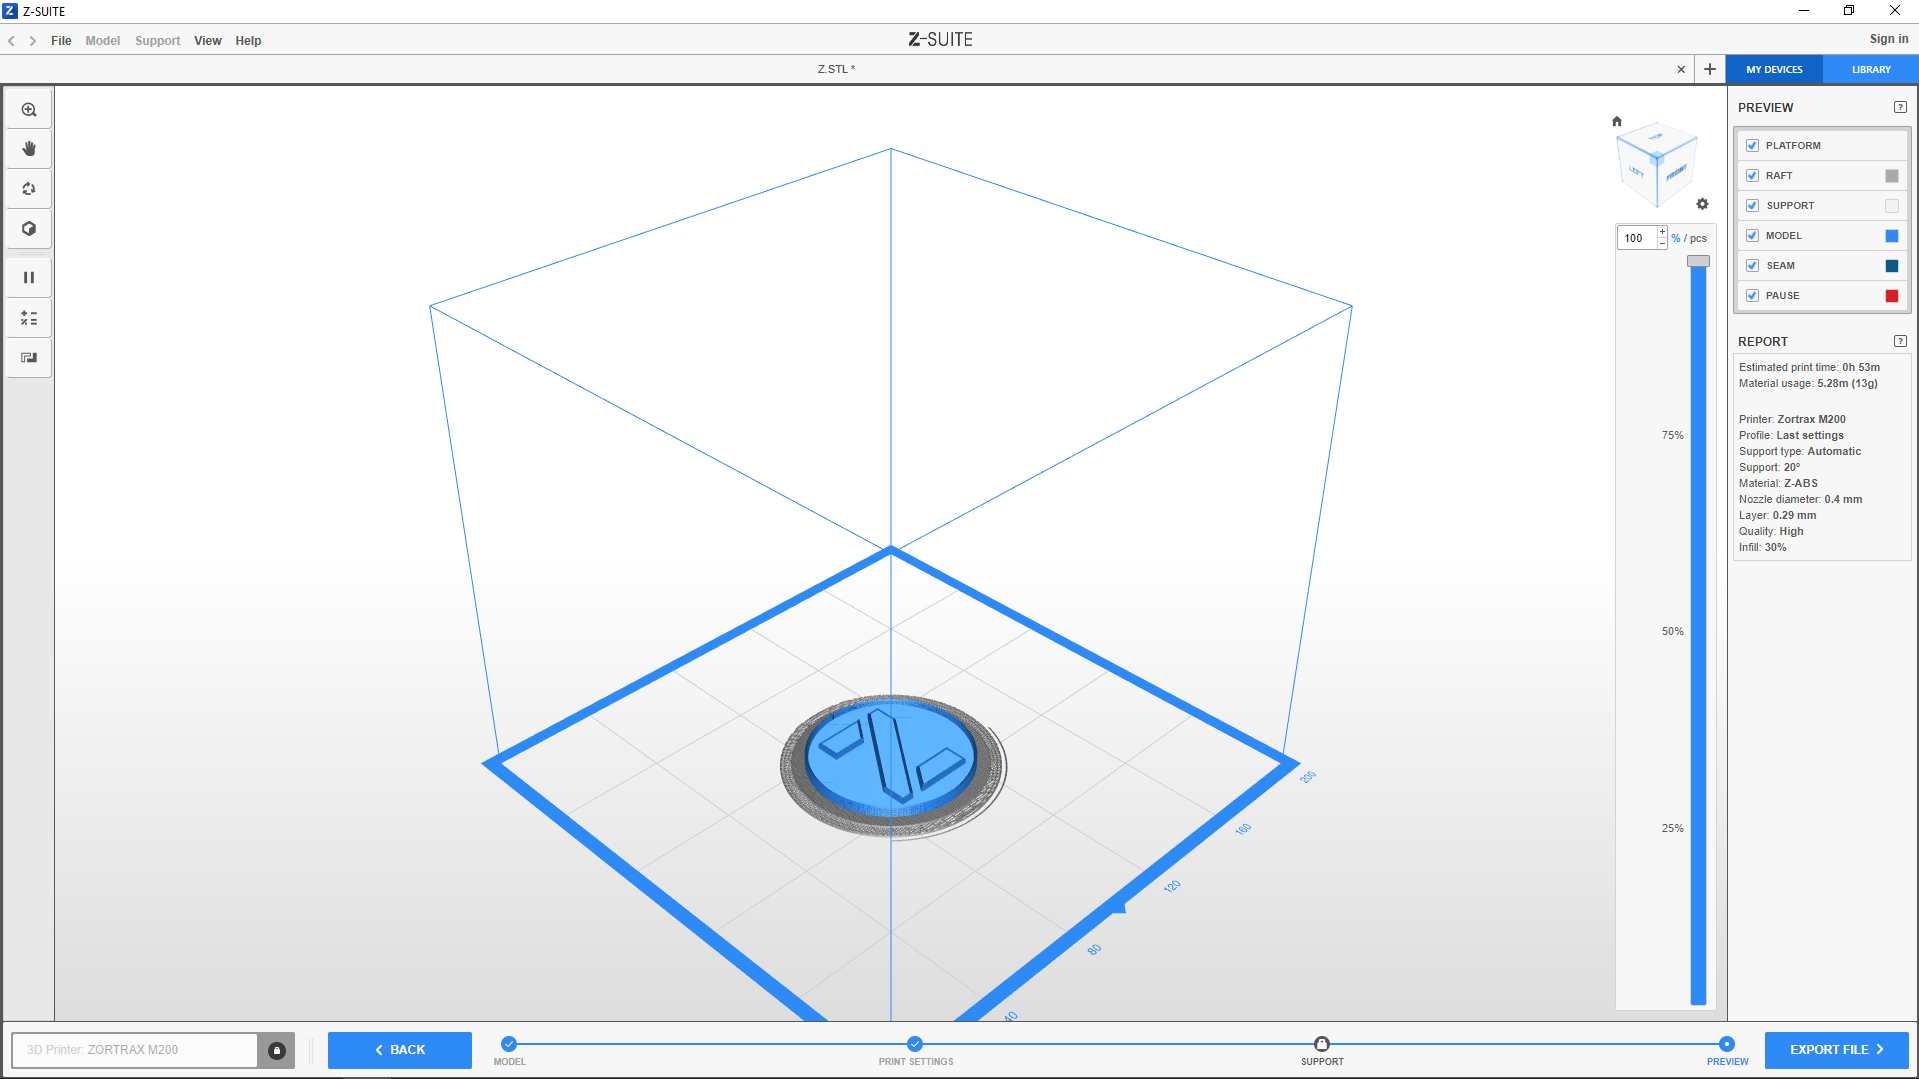The width and height of the screenshot is (1919, 1079).
Task: Click the home view icon
Action: [x=1617, y=121]
